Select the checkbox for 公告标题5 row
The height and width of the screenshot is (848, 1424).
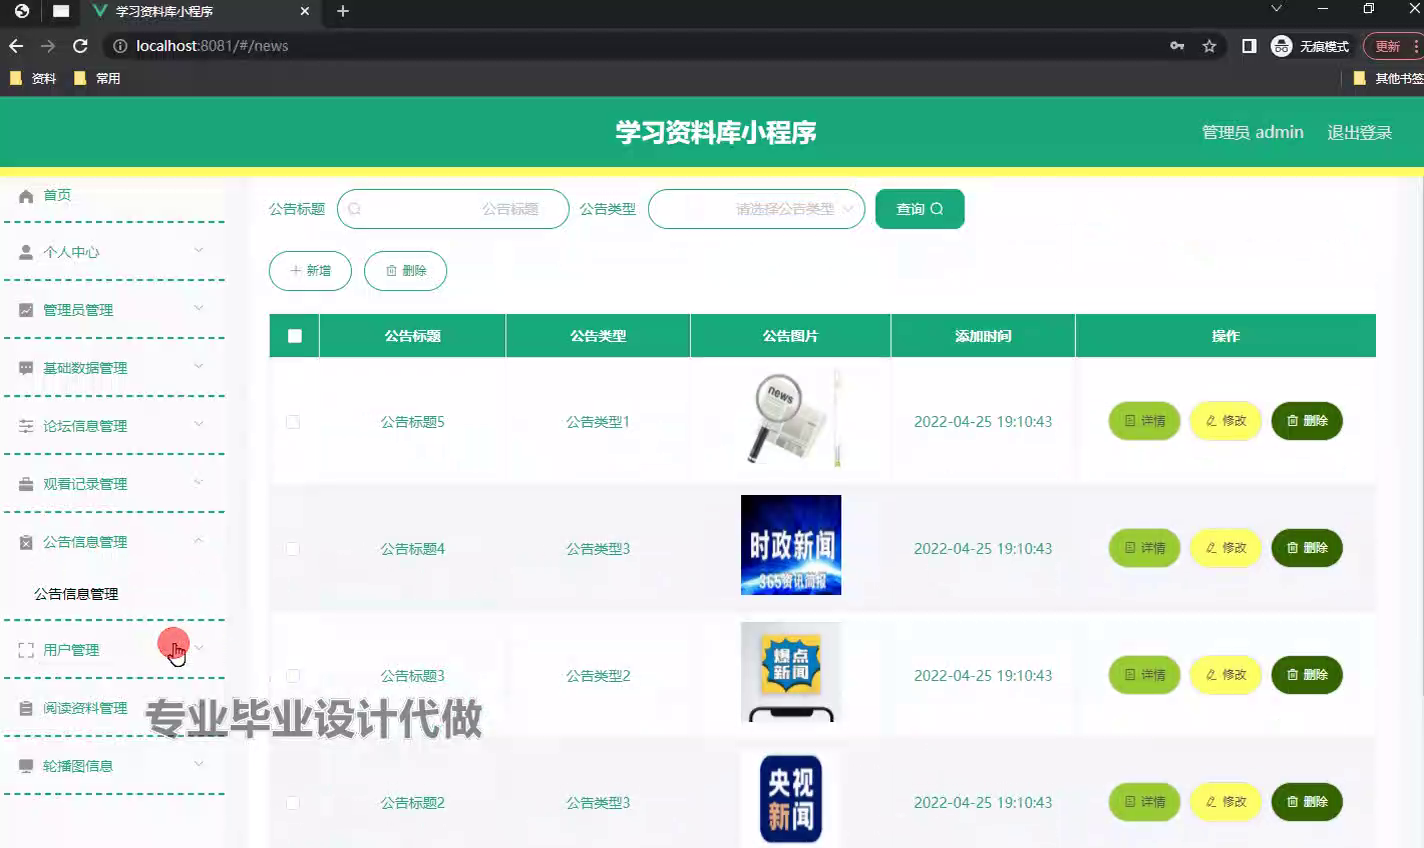293,422
